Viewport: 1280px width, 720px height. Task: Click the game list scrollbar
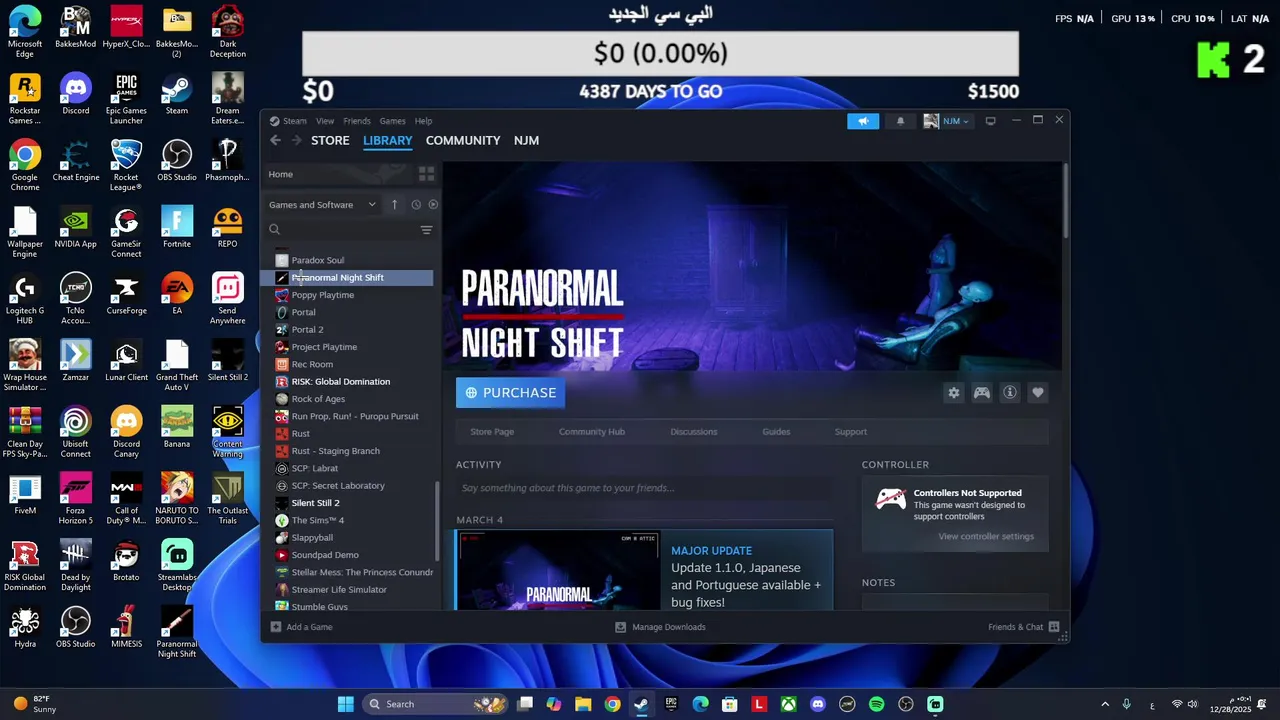[436, 520]
